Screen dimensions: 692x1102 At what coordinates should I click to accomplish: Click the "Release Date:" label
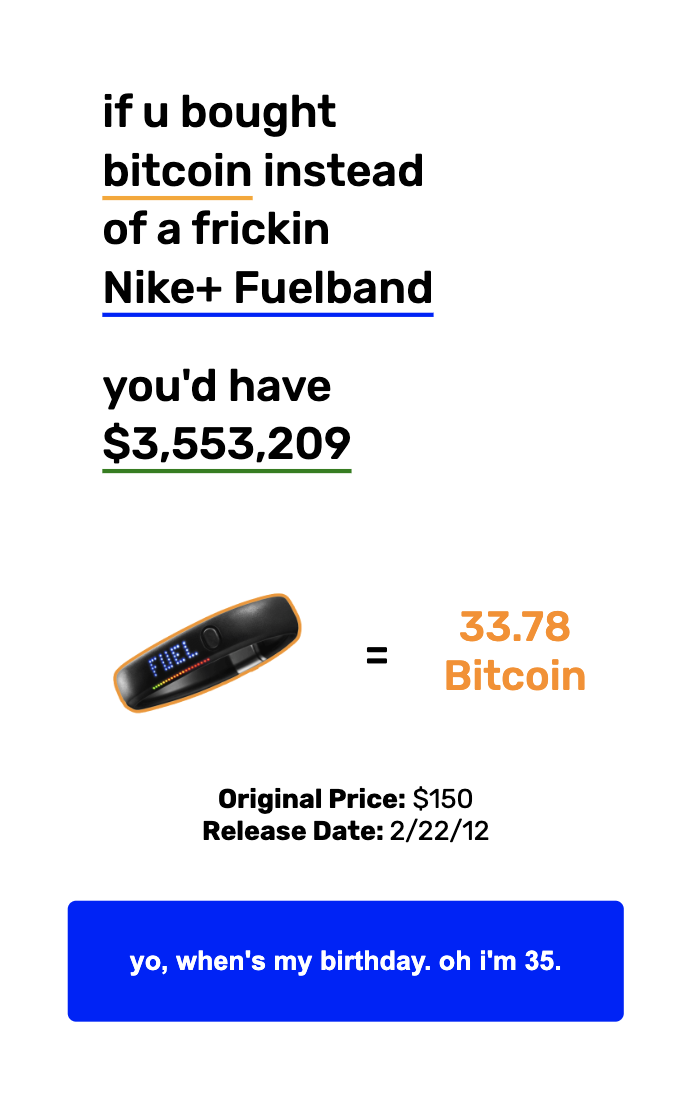pos(293,830)
